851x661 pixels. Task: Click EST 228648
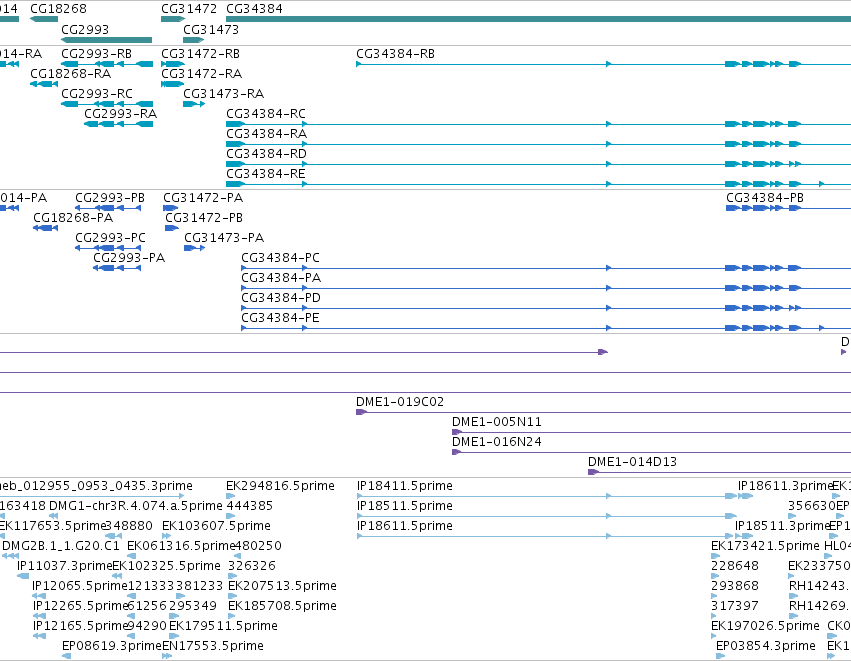click(735, 567)
